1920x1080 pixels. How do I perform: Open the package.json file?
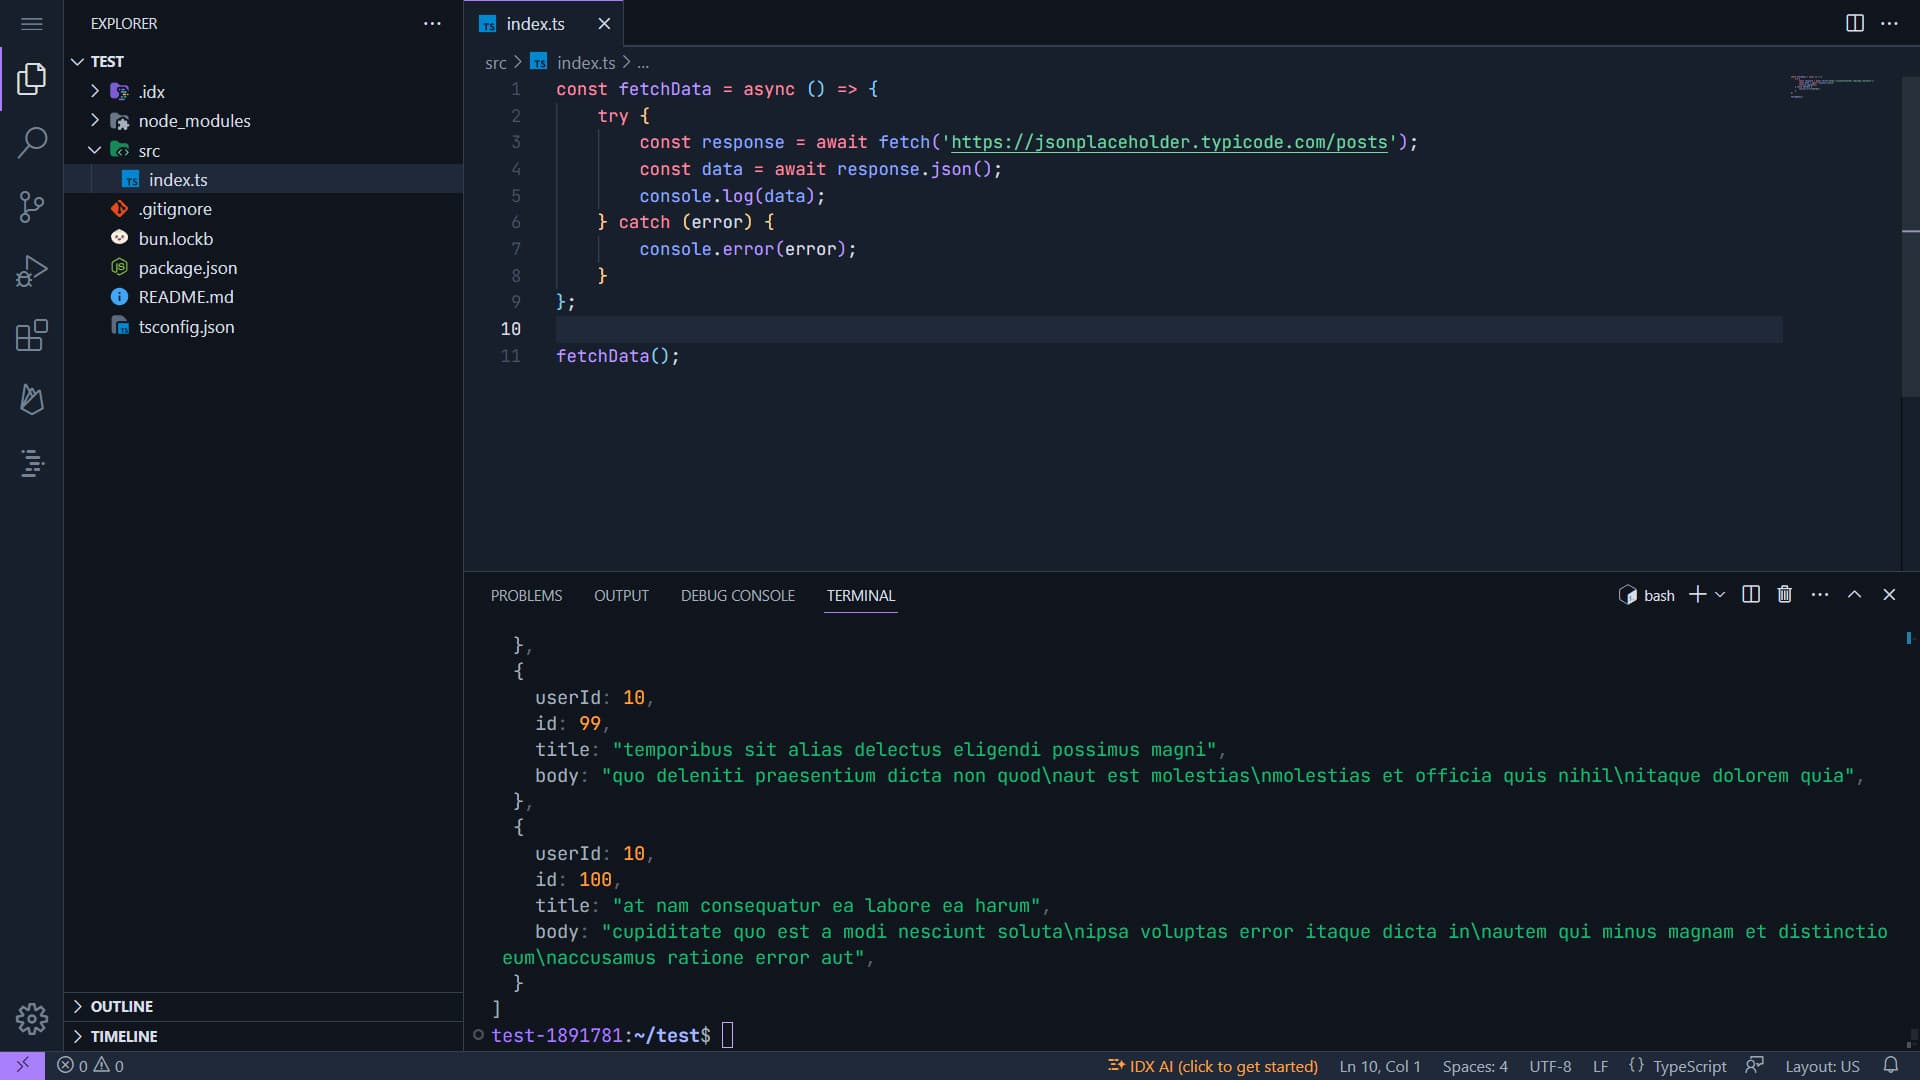point(264,268)
